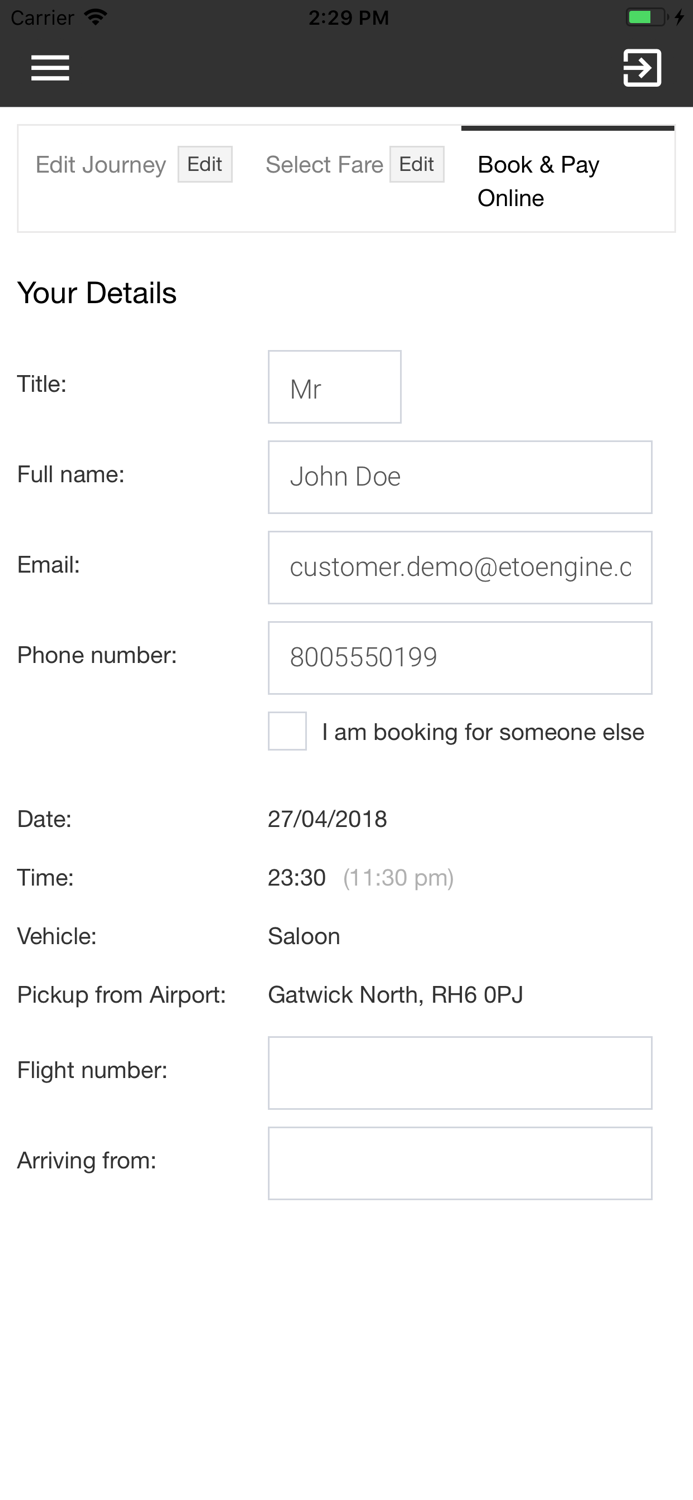The width and height of the screenshot is (693, 1500).
Task: Switch to the Book & Pay Online tab
Action: point(539,180)
